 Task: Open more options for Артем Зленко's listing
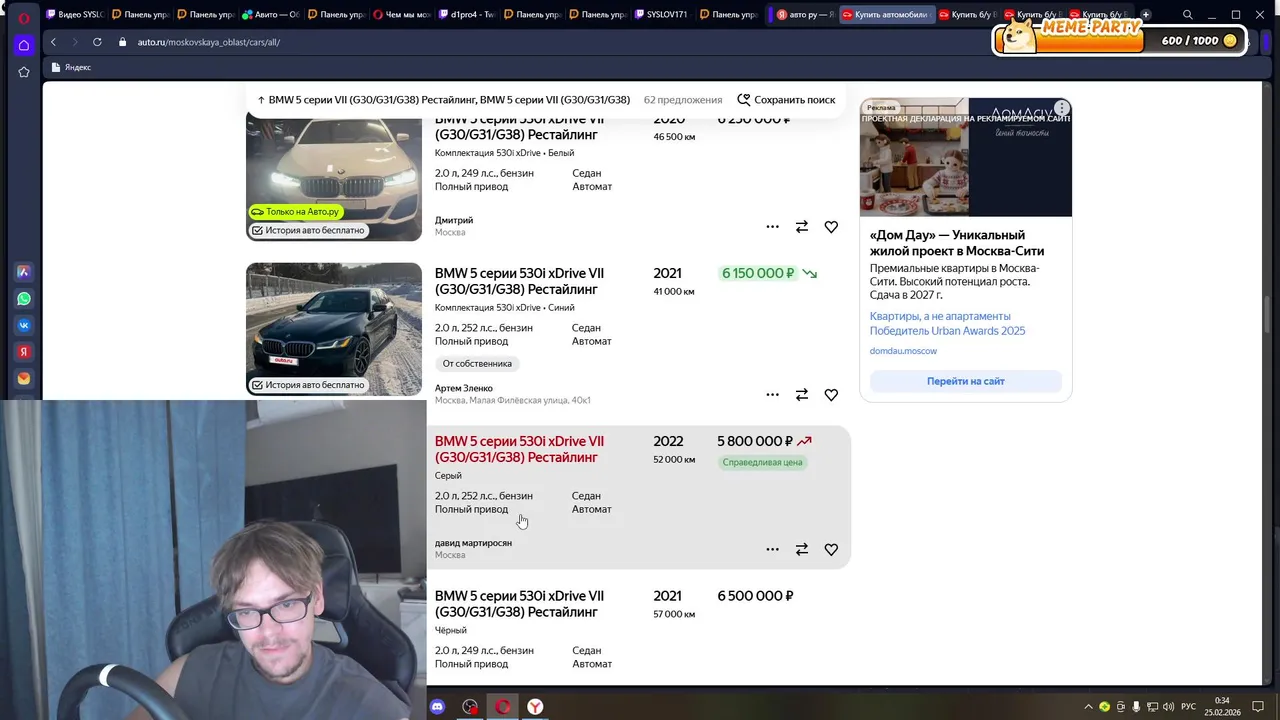[x=772, y=395]
